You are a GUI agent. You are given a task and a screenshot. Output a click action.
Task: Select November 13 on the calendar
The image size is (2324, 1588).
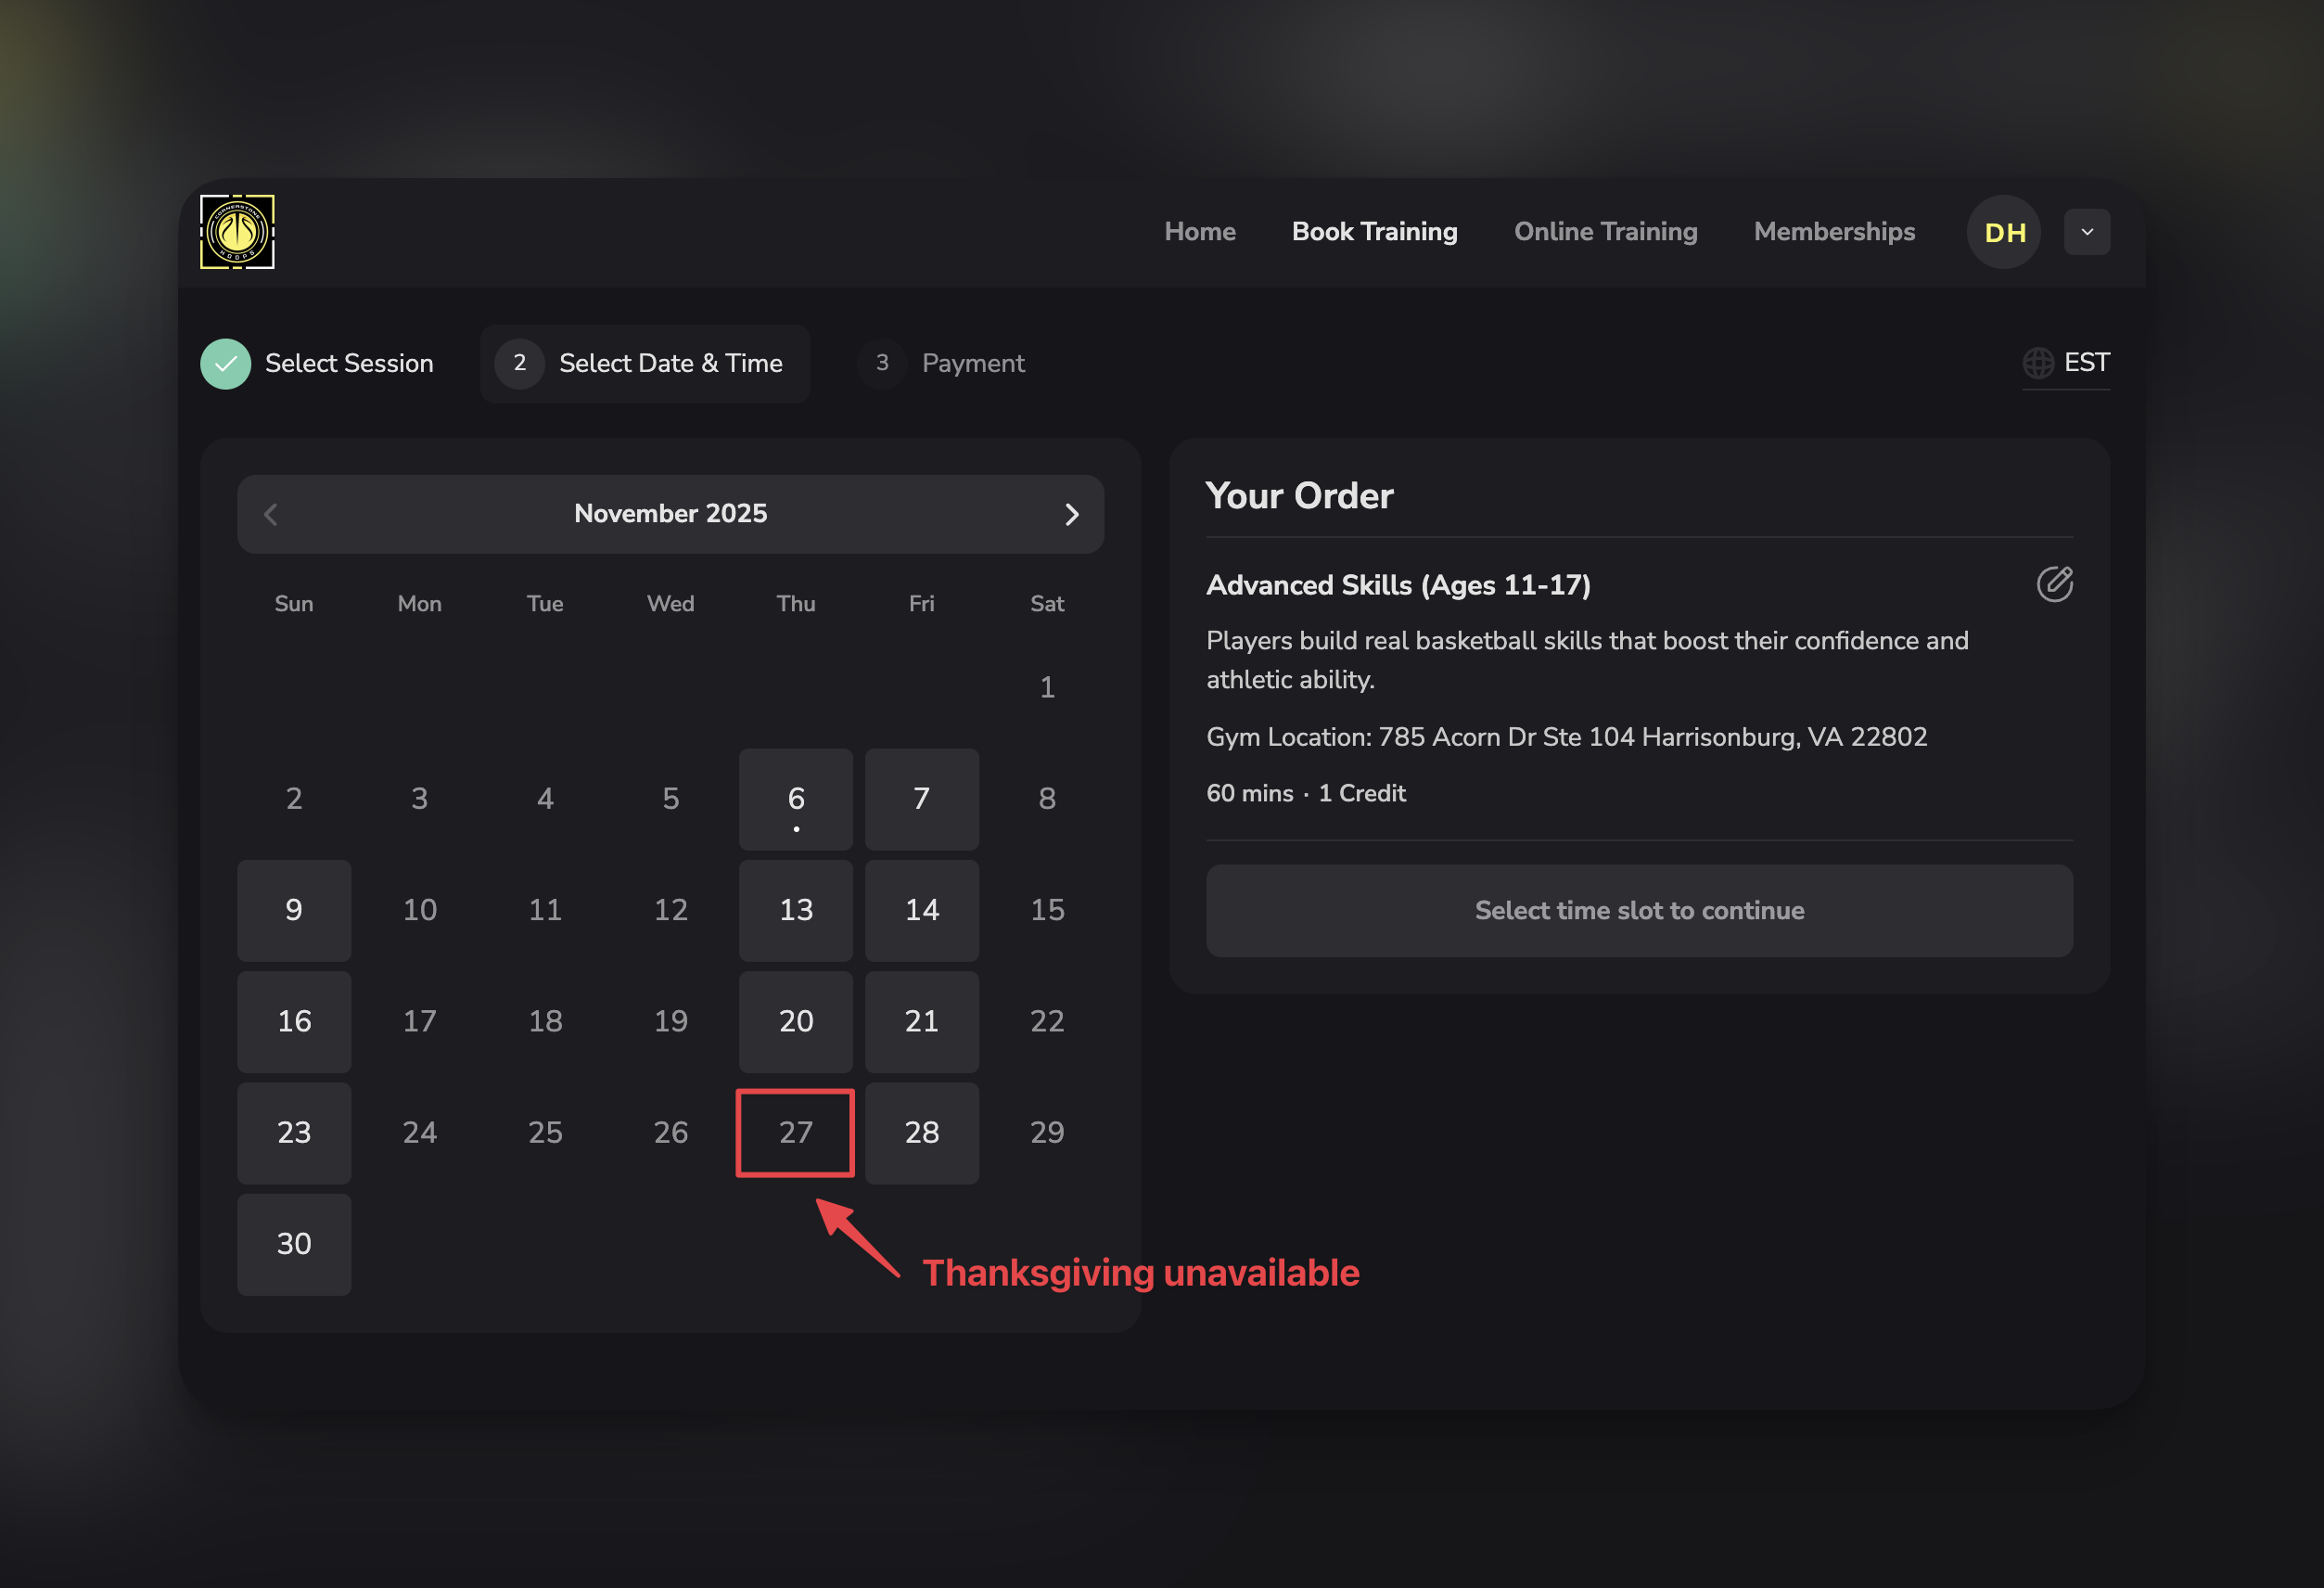(795, 910)
